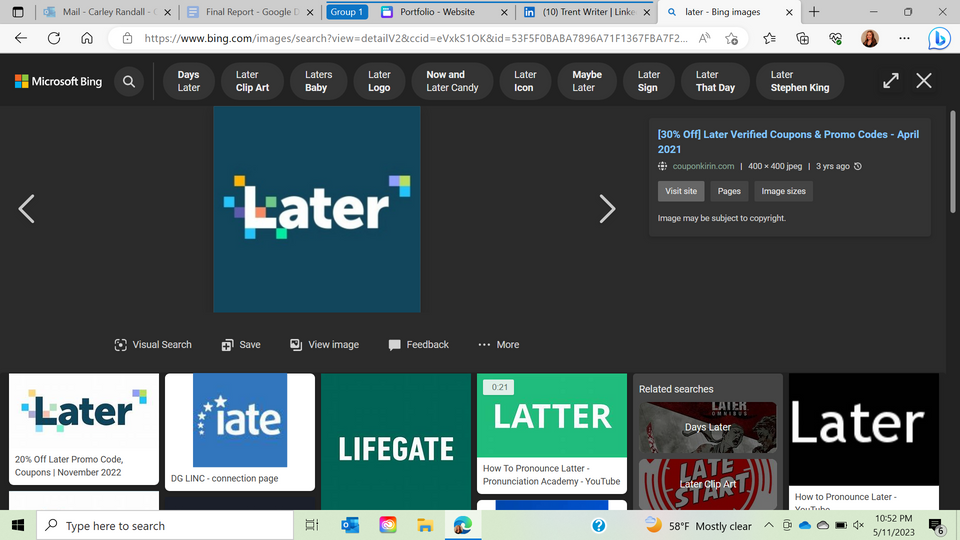Open the weather widget 58°F Mostly clear
This screenshot has height=540, width=960.
pos(699,526)
